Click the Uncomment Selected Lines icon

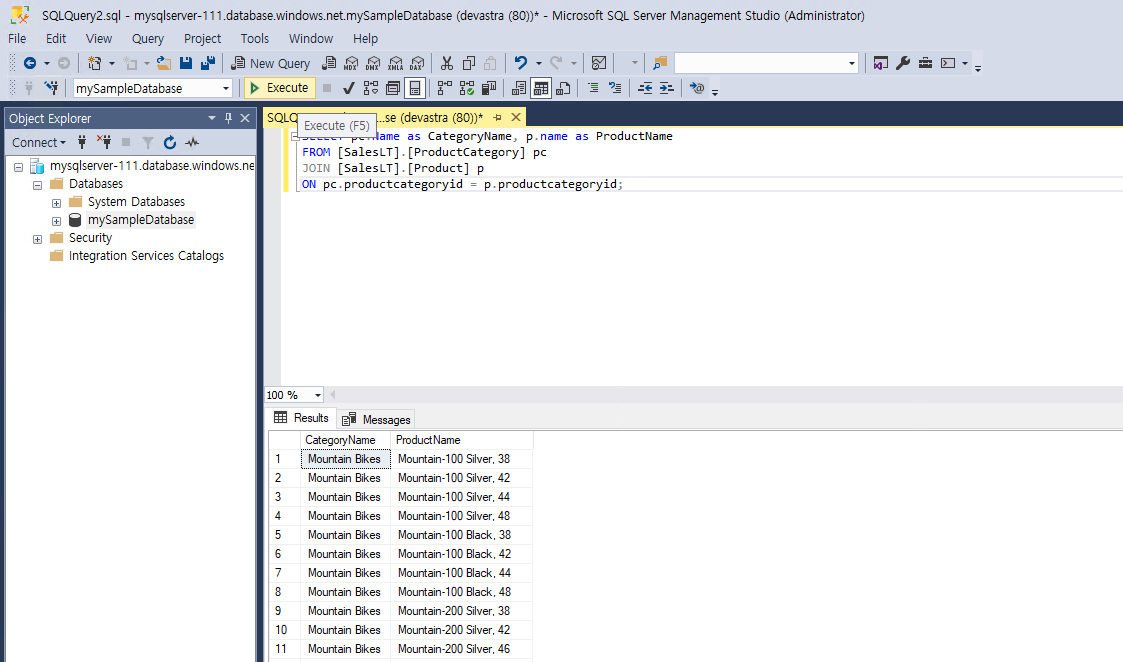(614, 88)
